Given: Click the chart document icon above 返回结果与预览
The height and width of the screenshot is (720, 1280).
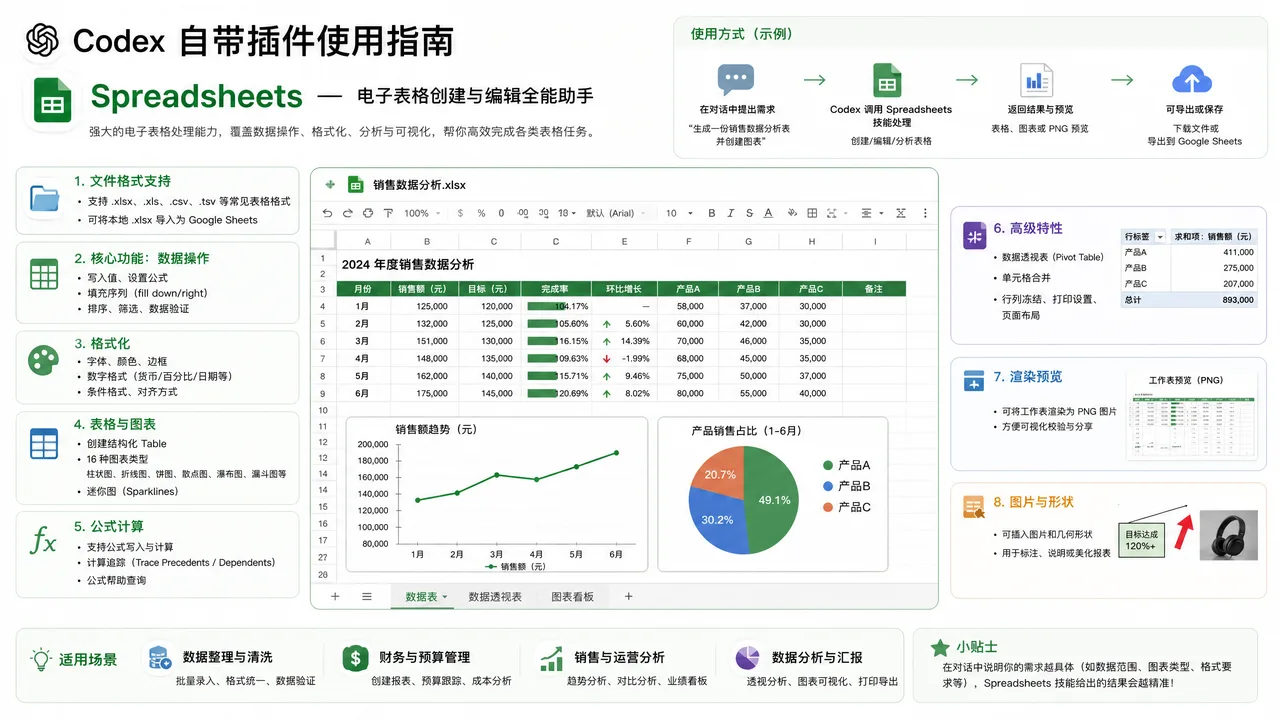Looking at the screenshot, I should (1036, 80).
